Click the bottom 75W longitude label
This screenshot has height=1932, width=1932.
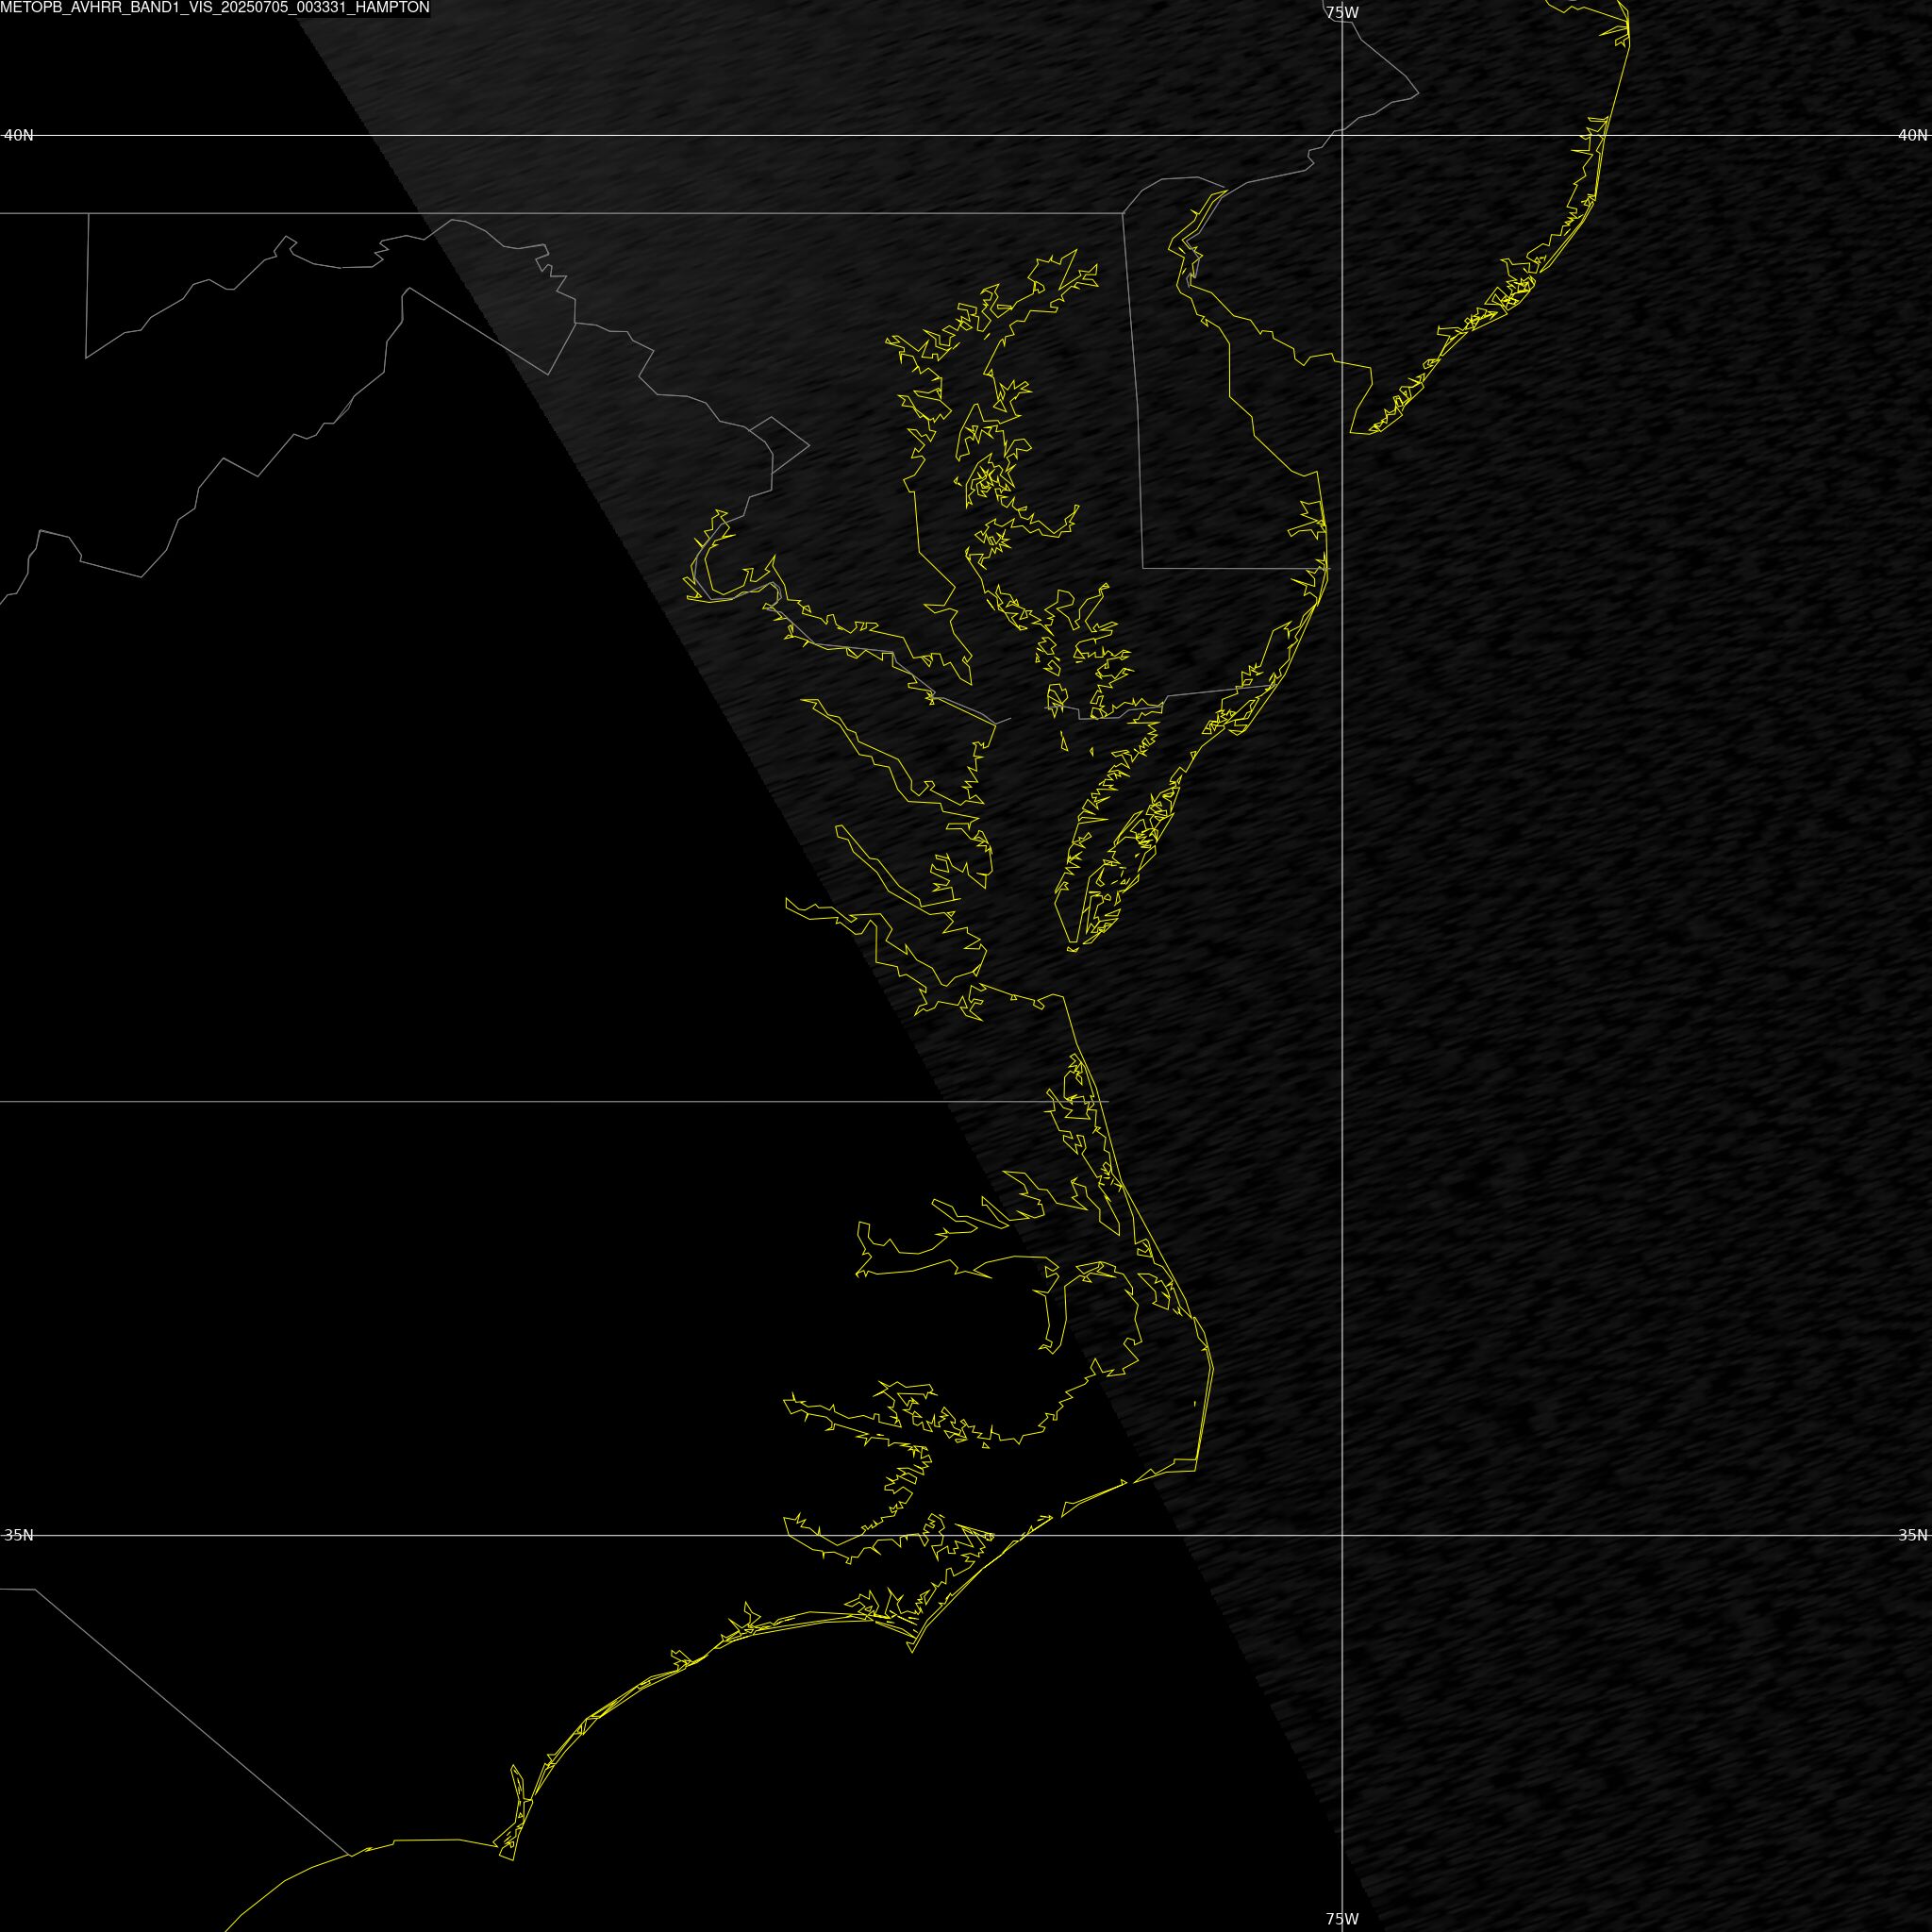click(1342, 1919)
